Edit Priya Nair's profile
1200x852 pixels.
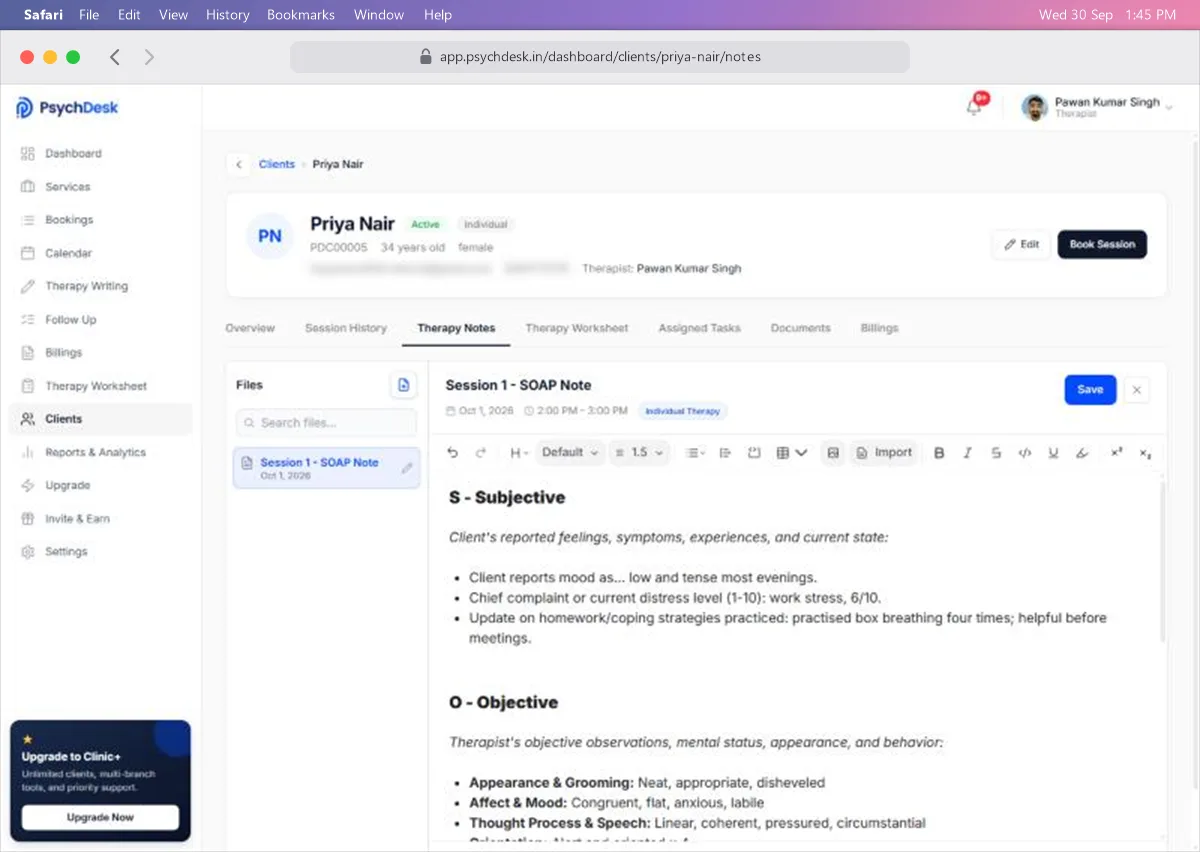point(1021,244)
